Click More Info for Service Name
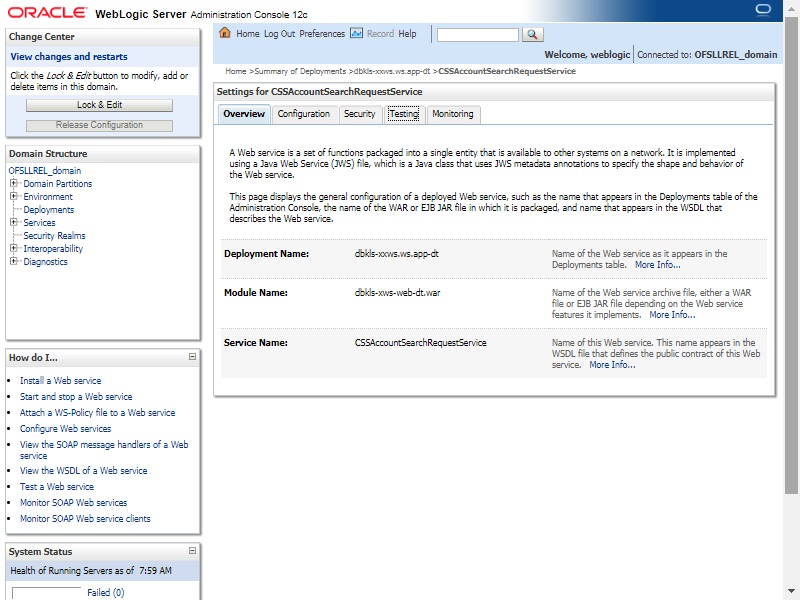Screen dimensions: 800x600 tap(612, 365)
